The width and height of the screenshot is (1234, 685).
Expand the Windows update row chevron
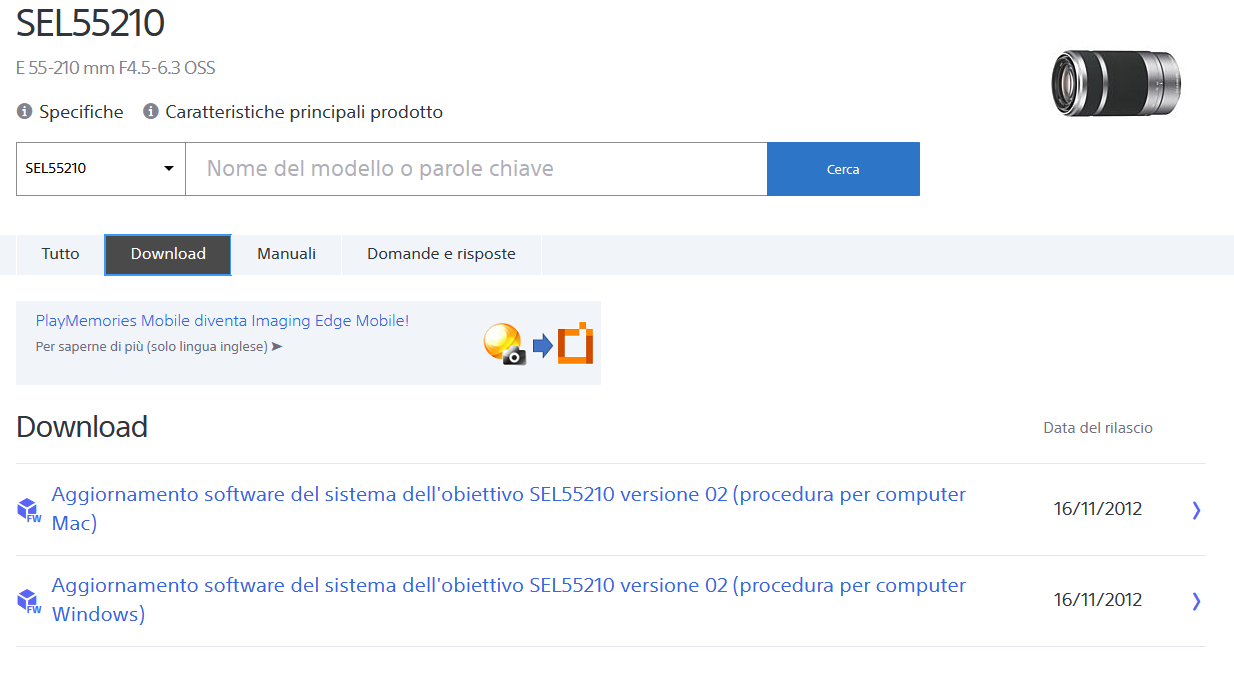click(1196, 601)
